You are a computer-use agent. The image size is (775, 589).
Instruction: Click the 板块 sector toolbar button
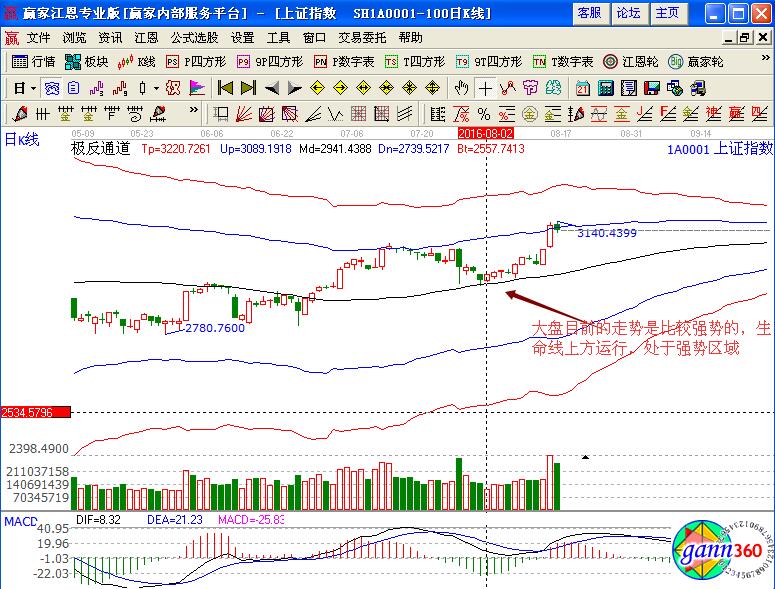88,61
